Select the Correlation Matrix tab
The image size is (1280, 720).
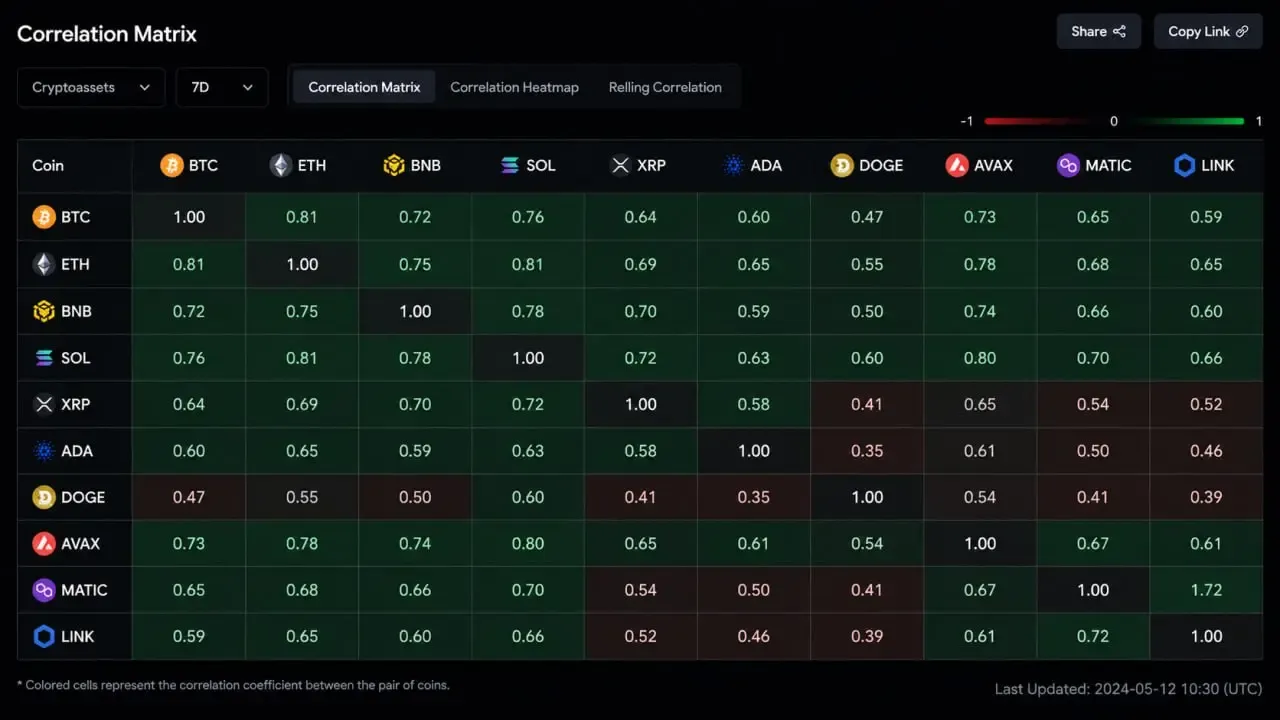(364, 87)
